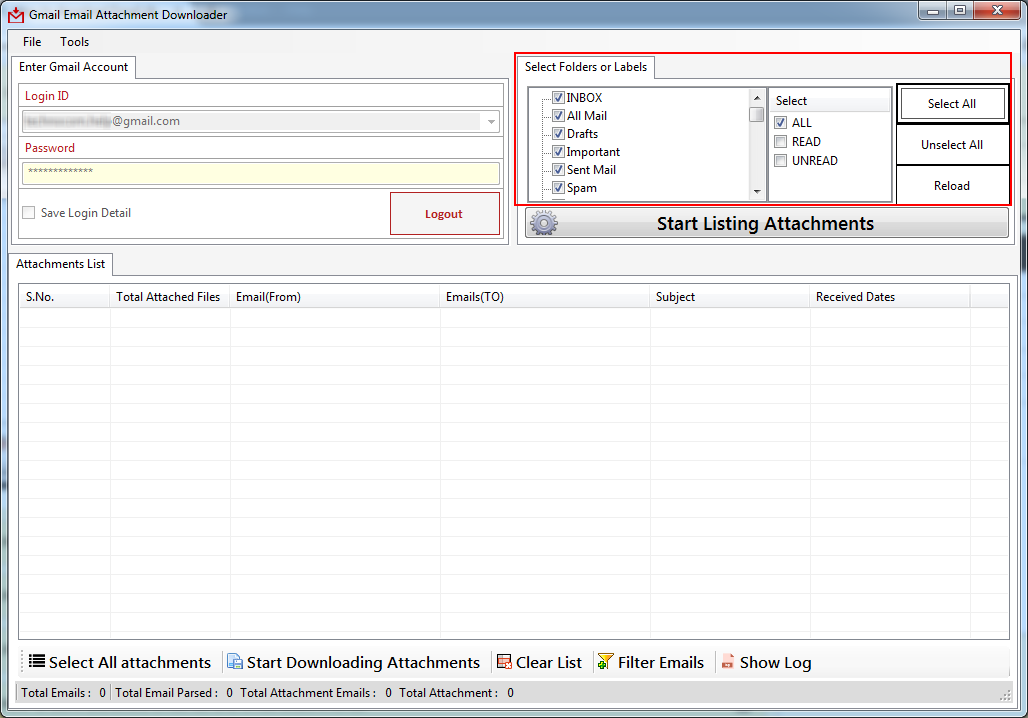Image resolution: width=1028 pixels, height=718 pixels.
Task: Click Filter Emails toolbar label
Action: (661, 662)
